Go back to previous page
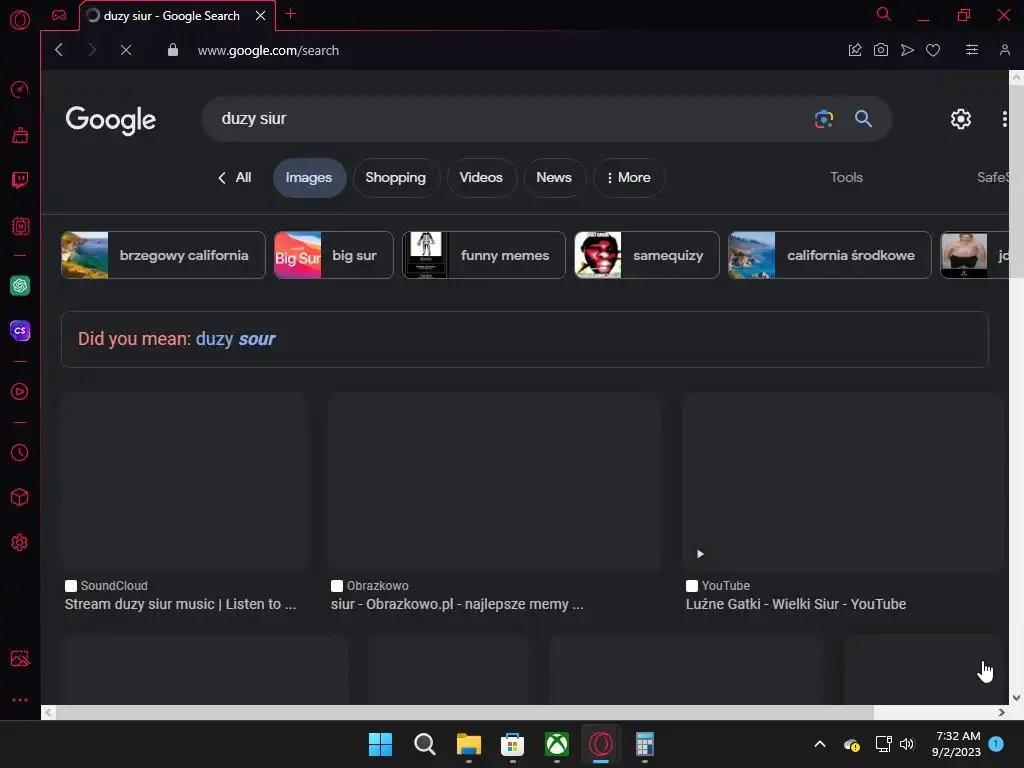 59,50
